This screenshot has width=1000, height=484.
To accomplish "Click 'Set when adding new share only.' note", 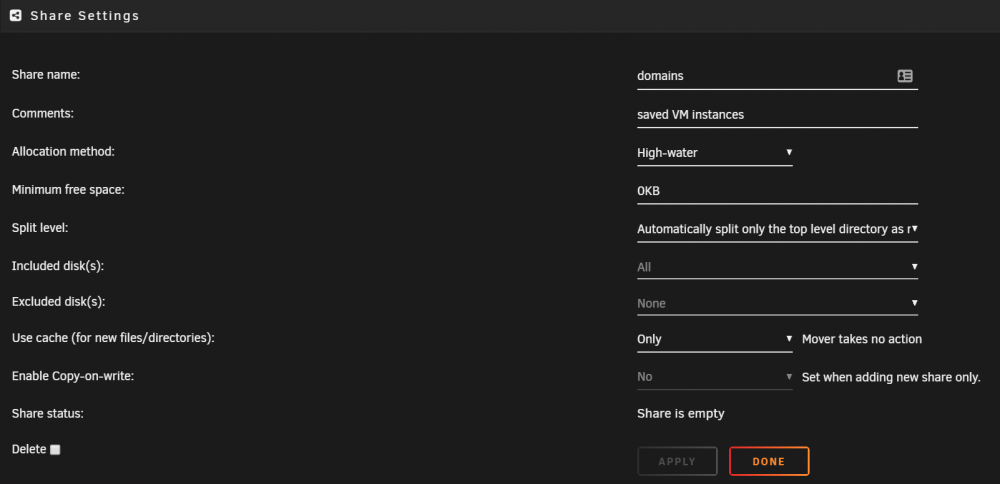I will click(x=891, y=377).
